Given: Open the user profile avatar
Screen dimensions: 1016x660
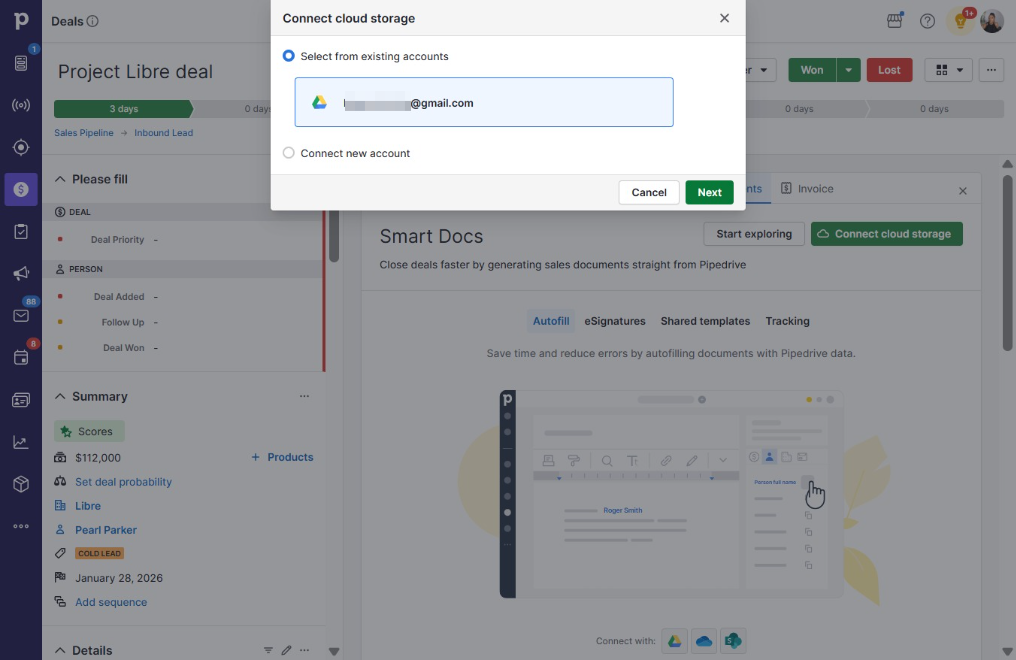Looking at the screenshot, I should [991, 21].
